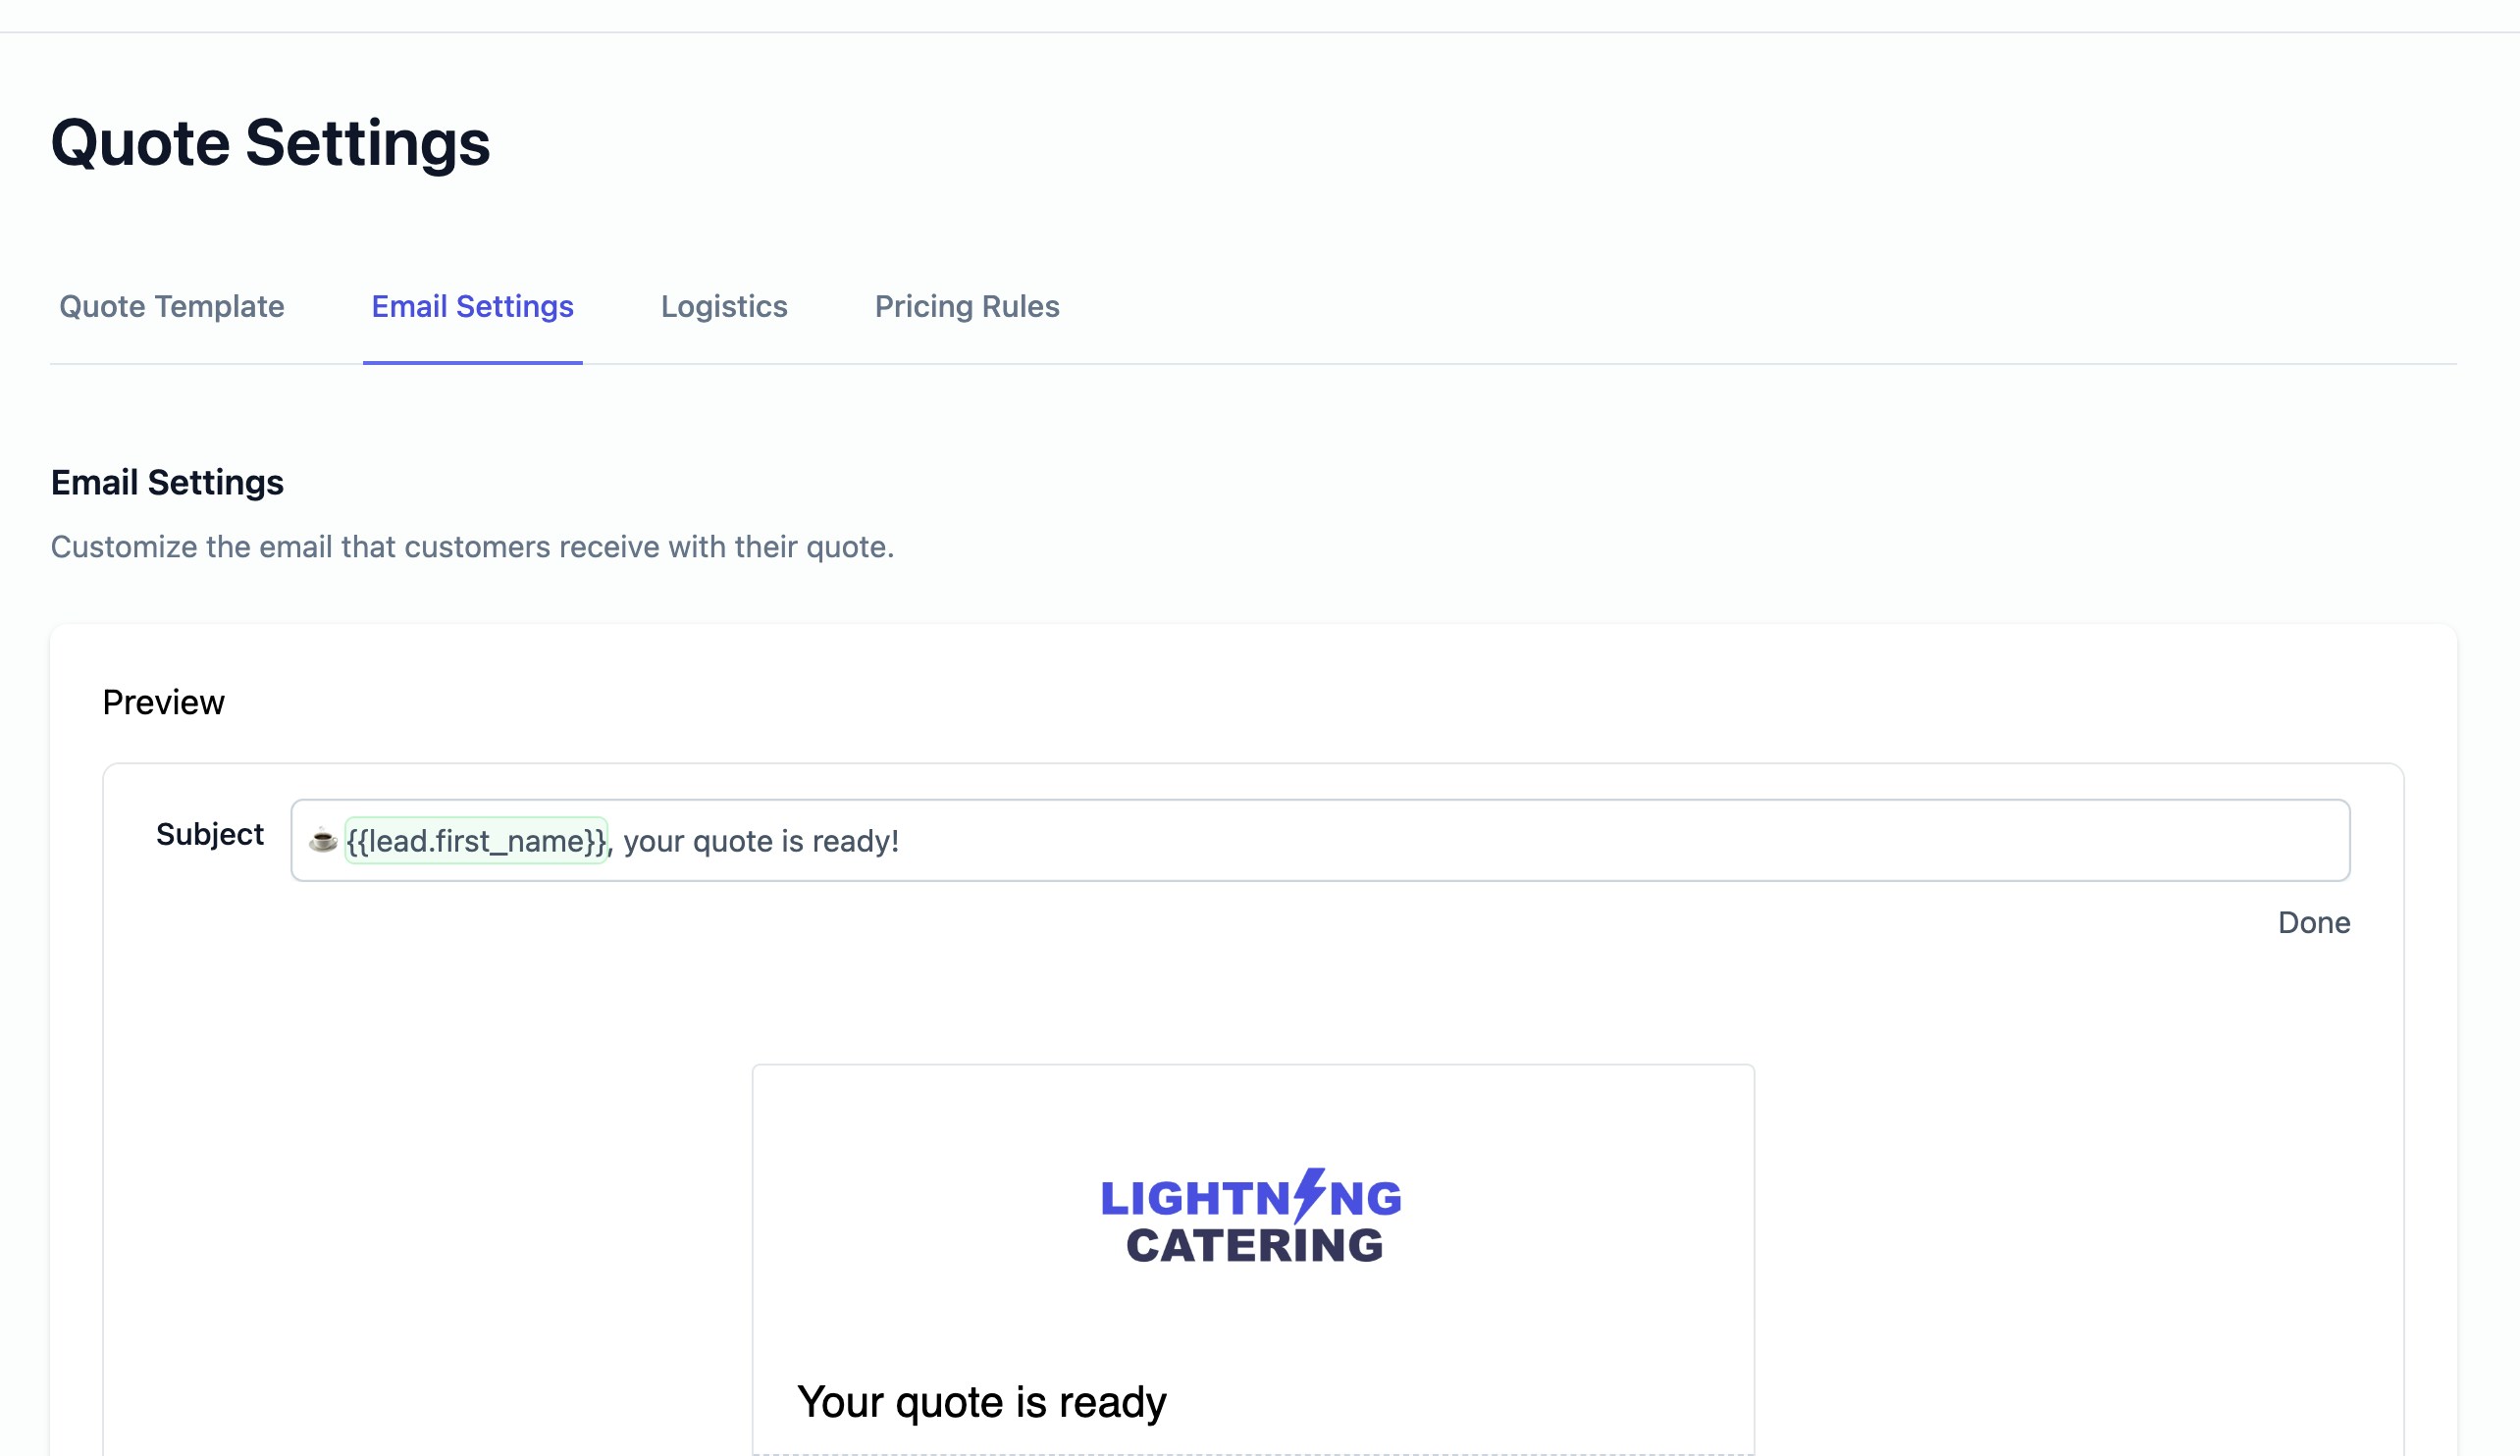This screenshot has width=2520, height=1456.
Task: Click the Lightning Catering logo
Action: [x=1252, y=1215]
